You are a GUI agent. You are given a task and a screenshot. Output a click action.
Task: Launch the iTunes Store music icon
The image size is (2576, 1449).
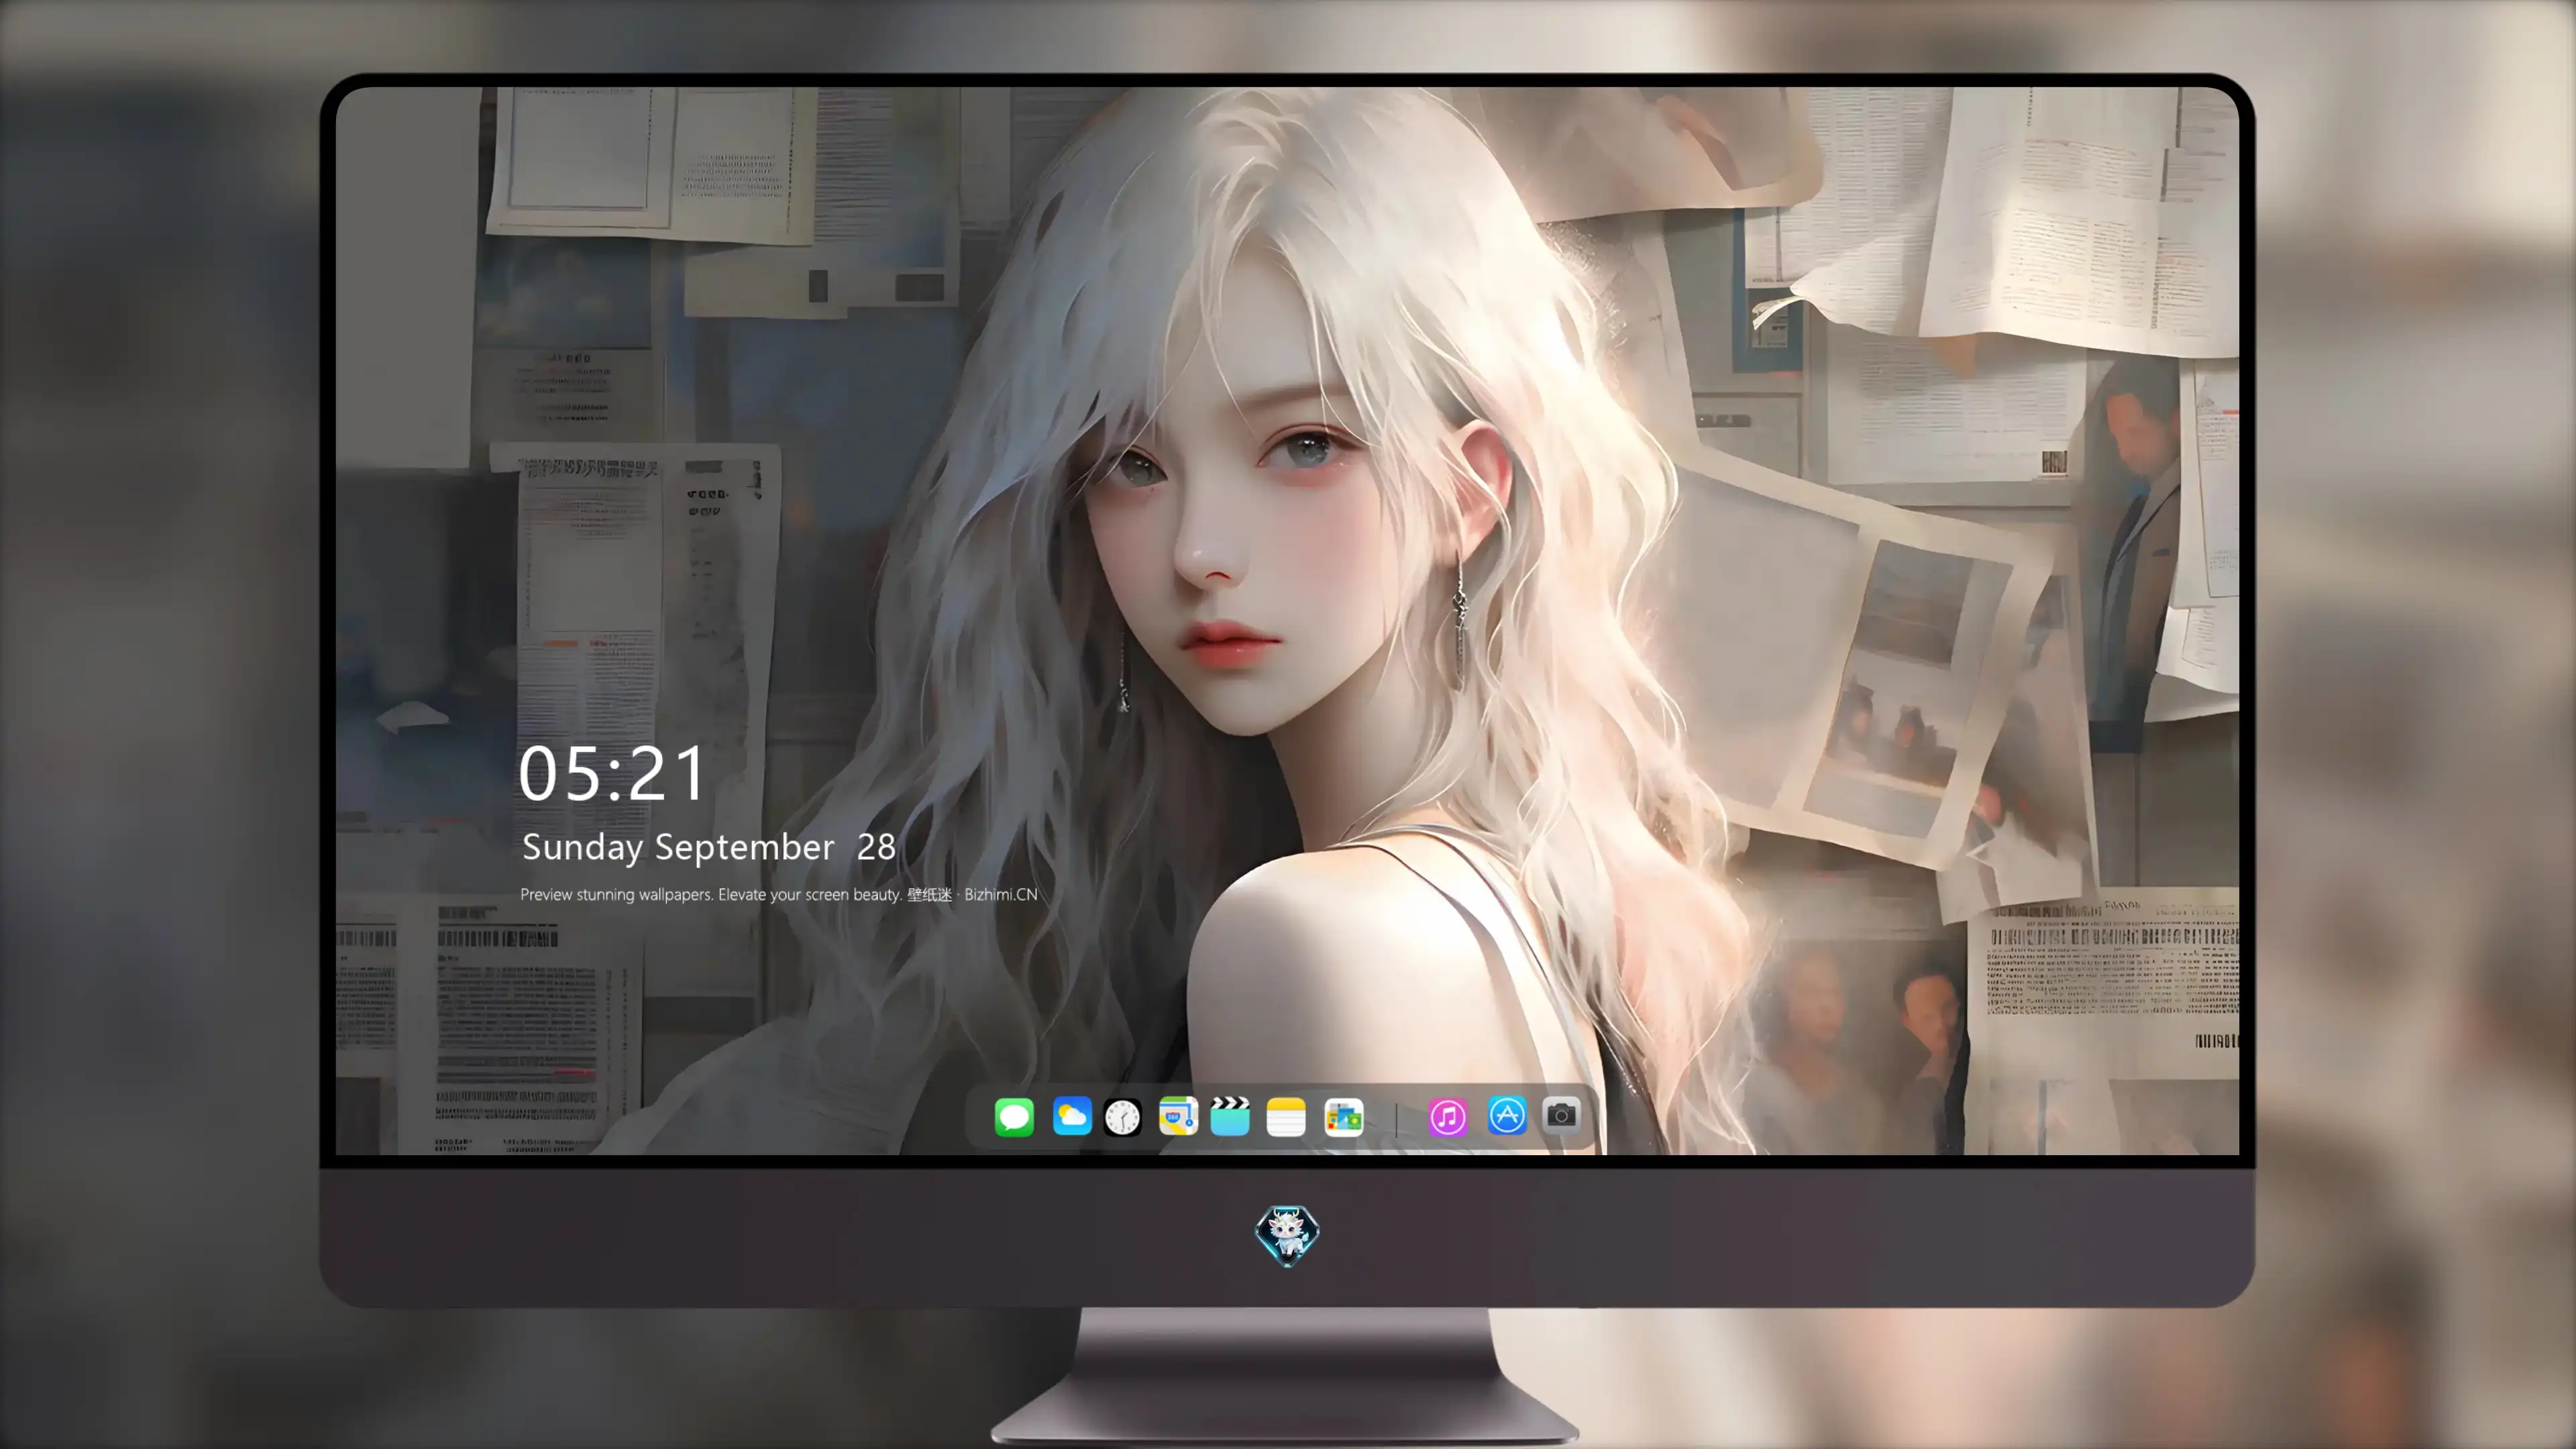(1447, 1117)
